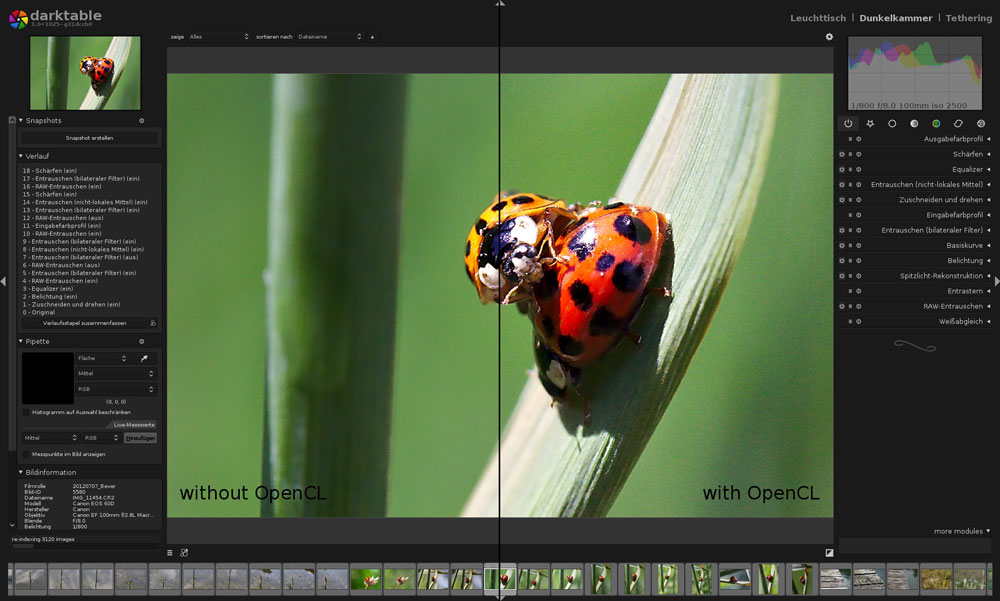Switch to the Leuchttisch view
The height and width of the screenshot is (601, 1000).
tap(817, 18)
